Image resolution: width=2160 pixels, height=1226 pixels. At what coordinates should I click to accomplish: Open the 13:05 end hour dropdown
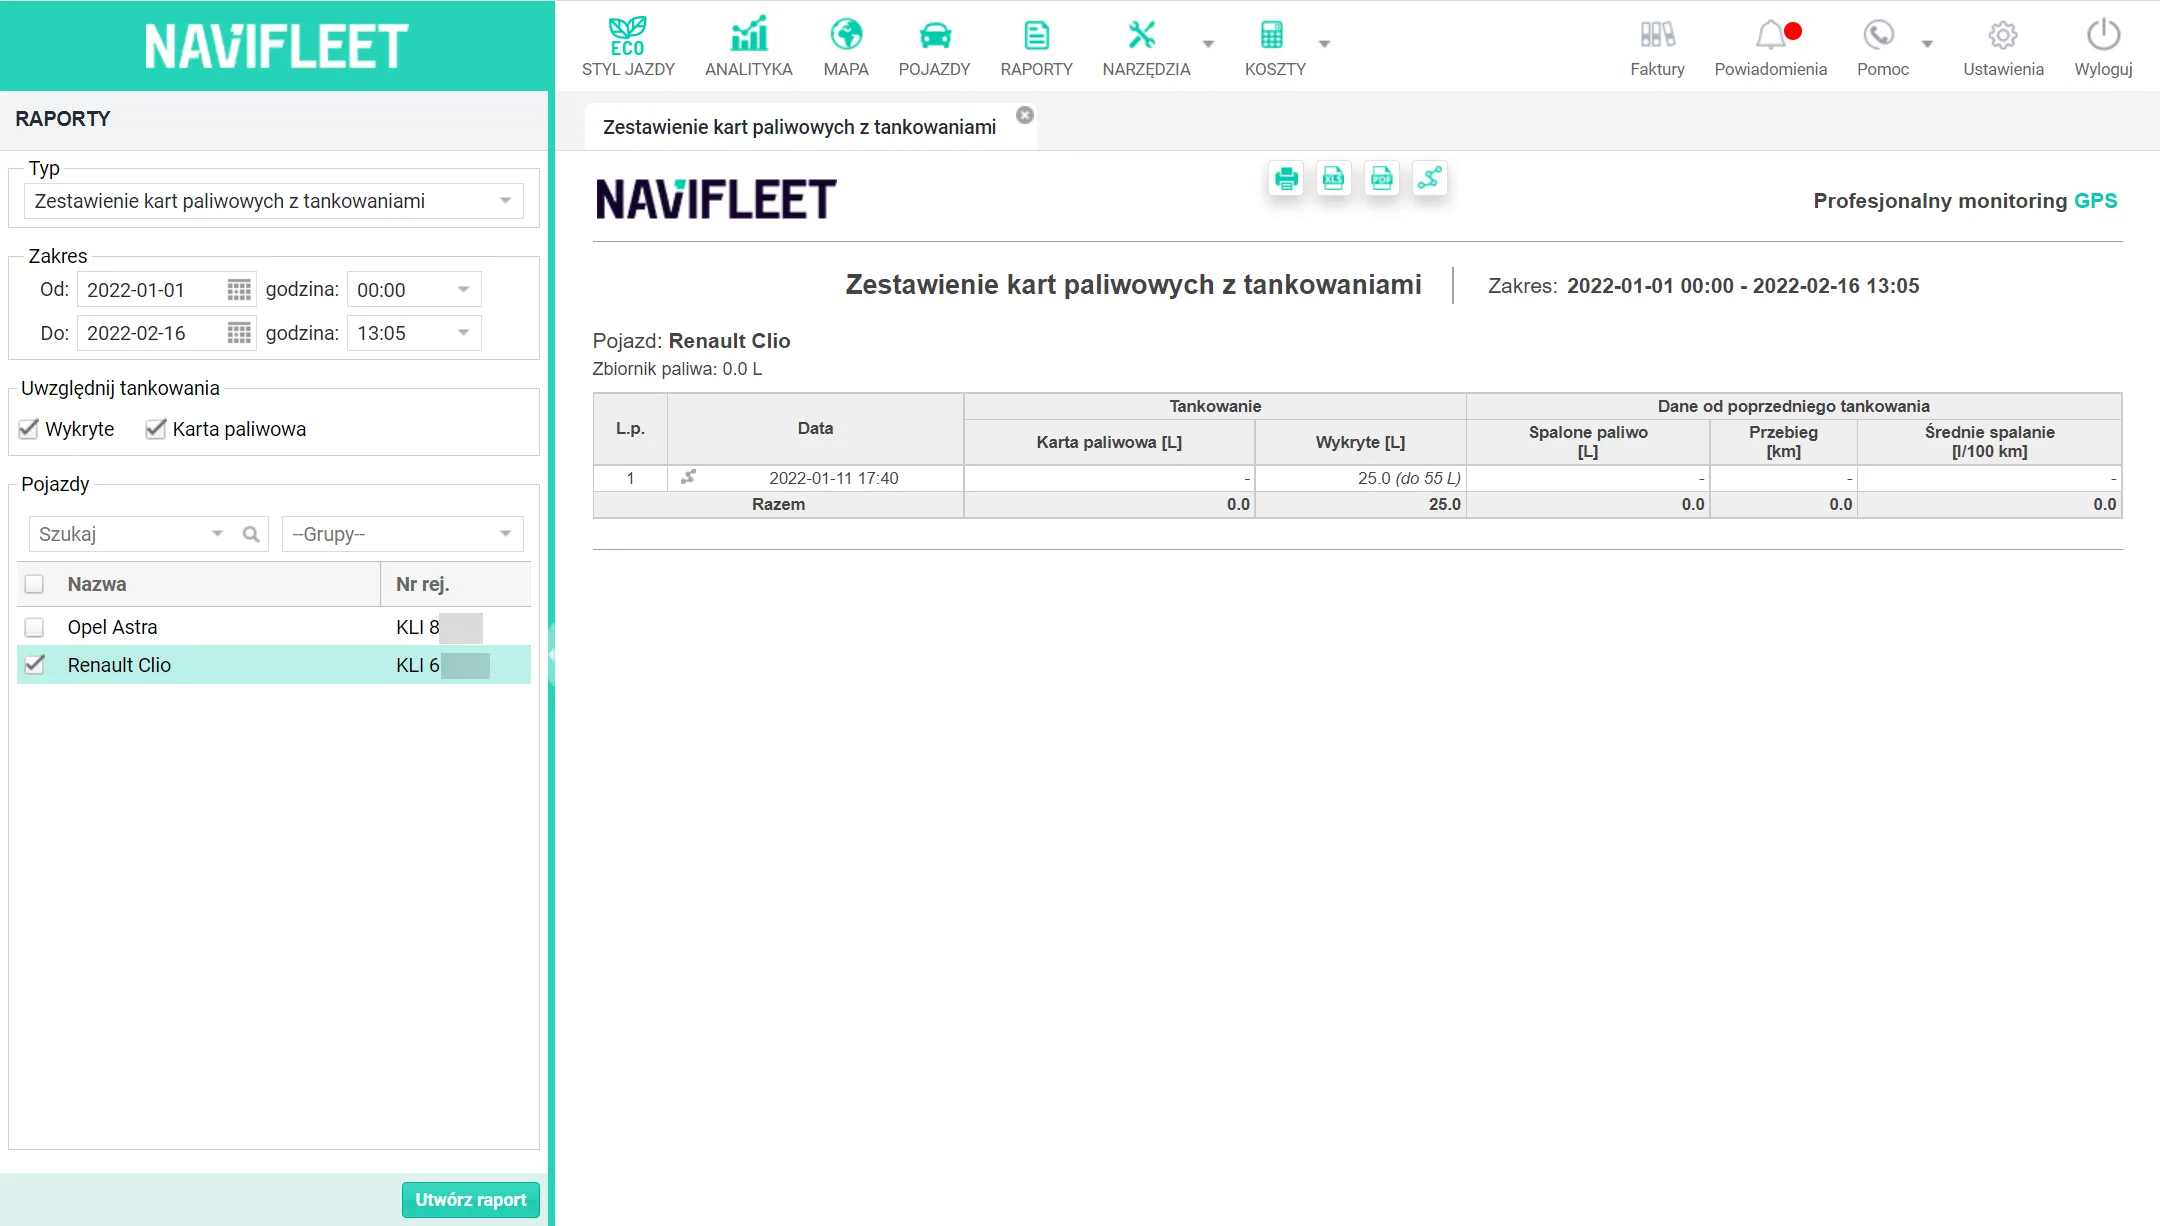pos(463,333)
